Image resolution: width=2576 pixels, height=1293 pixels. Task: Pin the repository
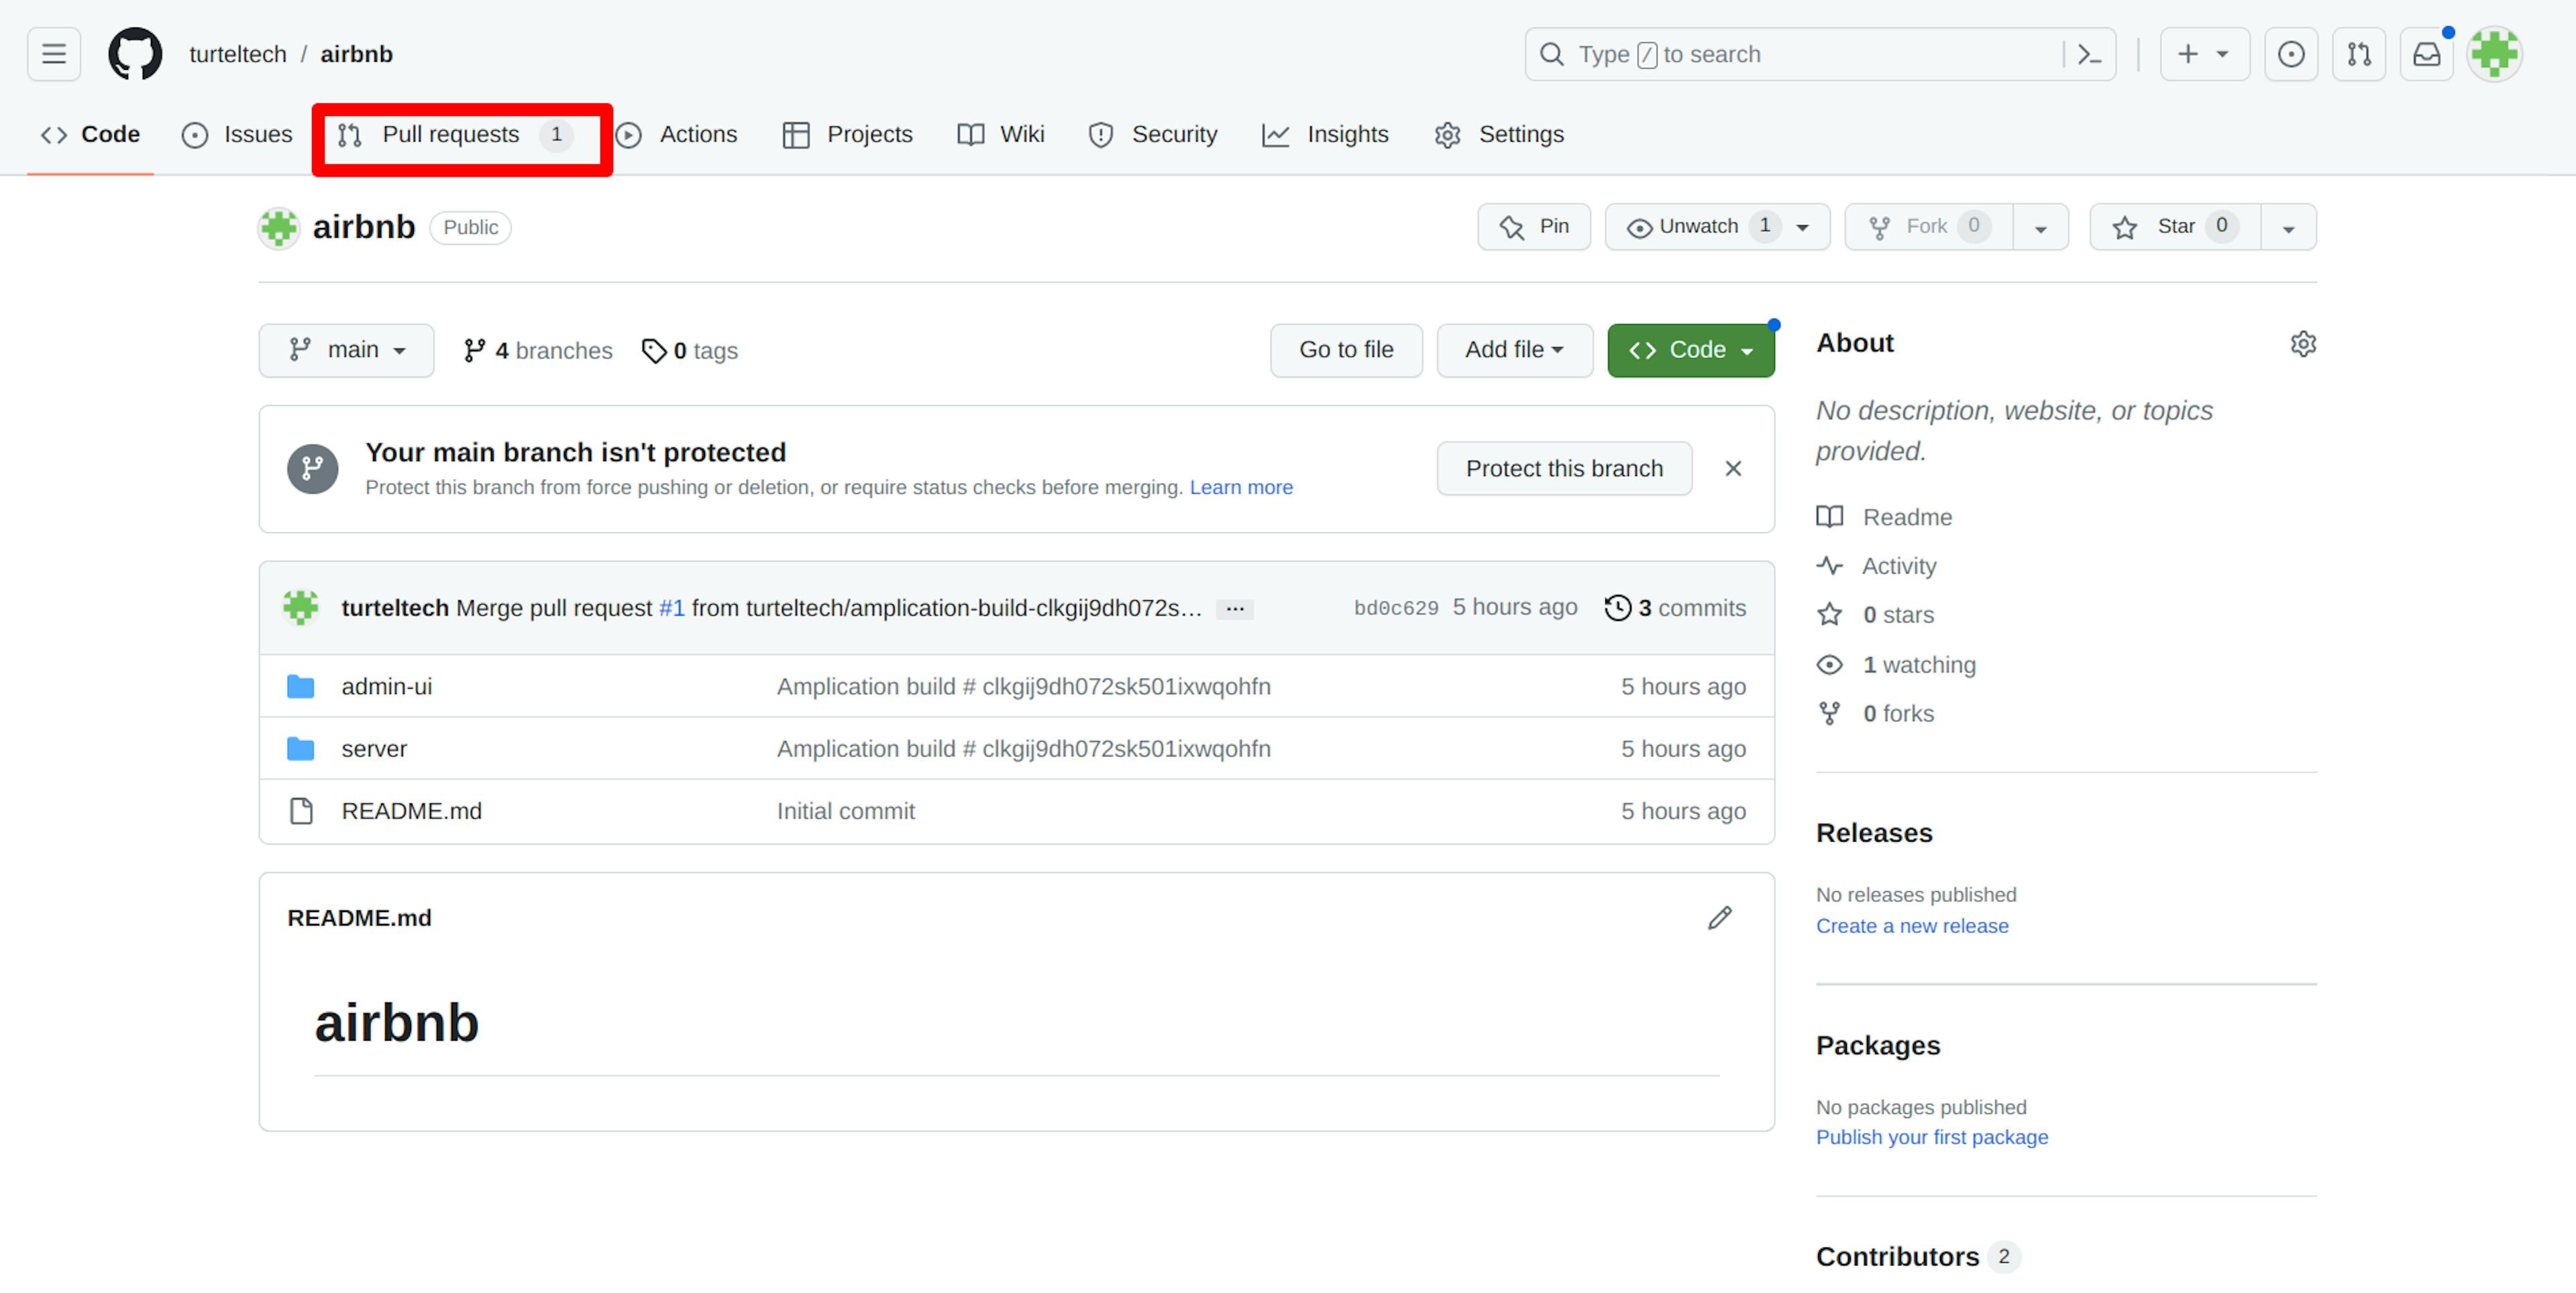(1534, 227)
